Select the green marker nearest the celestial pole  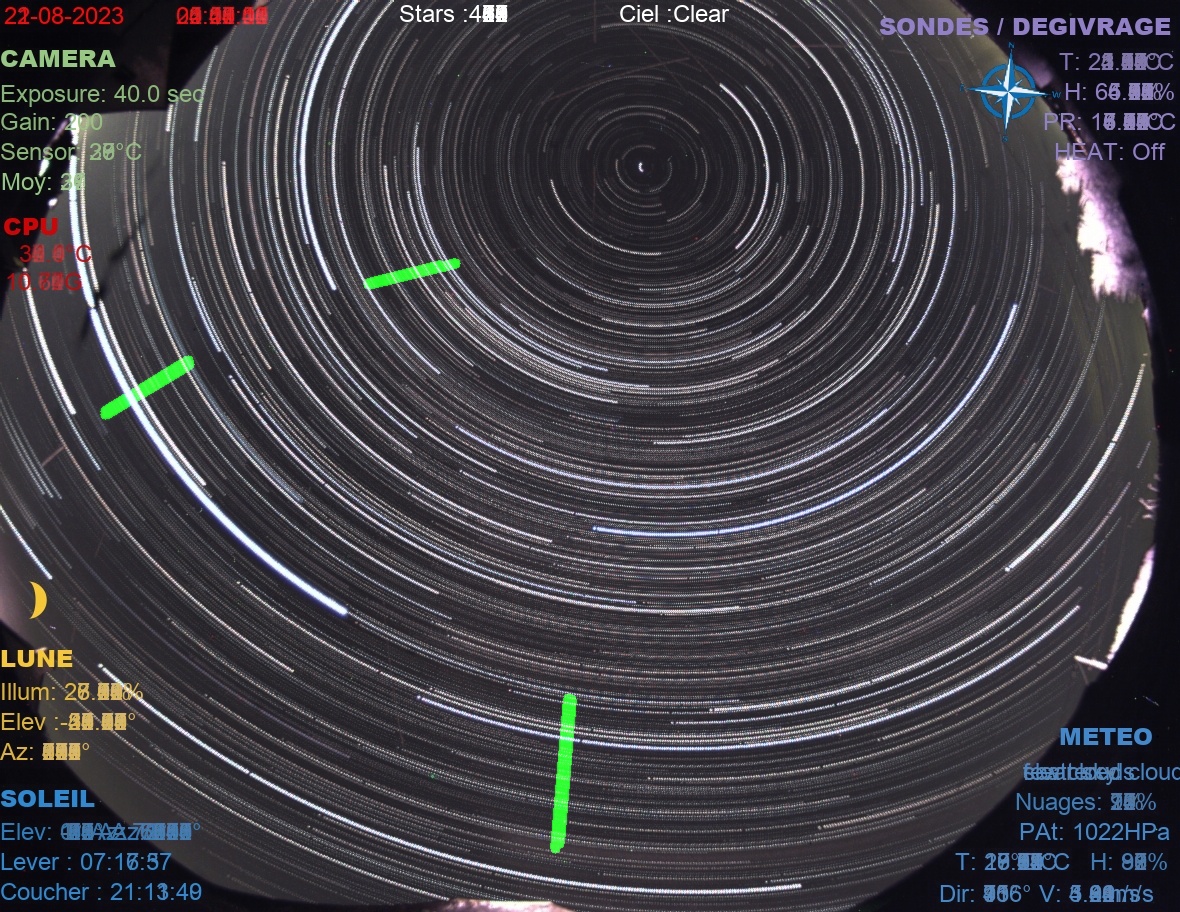[412, 273]
